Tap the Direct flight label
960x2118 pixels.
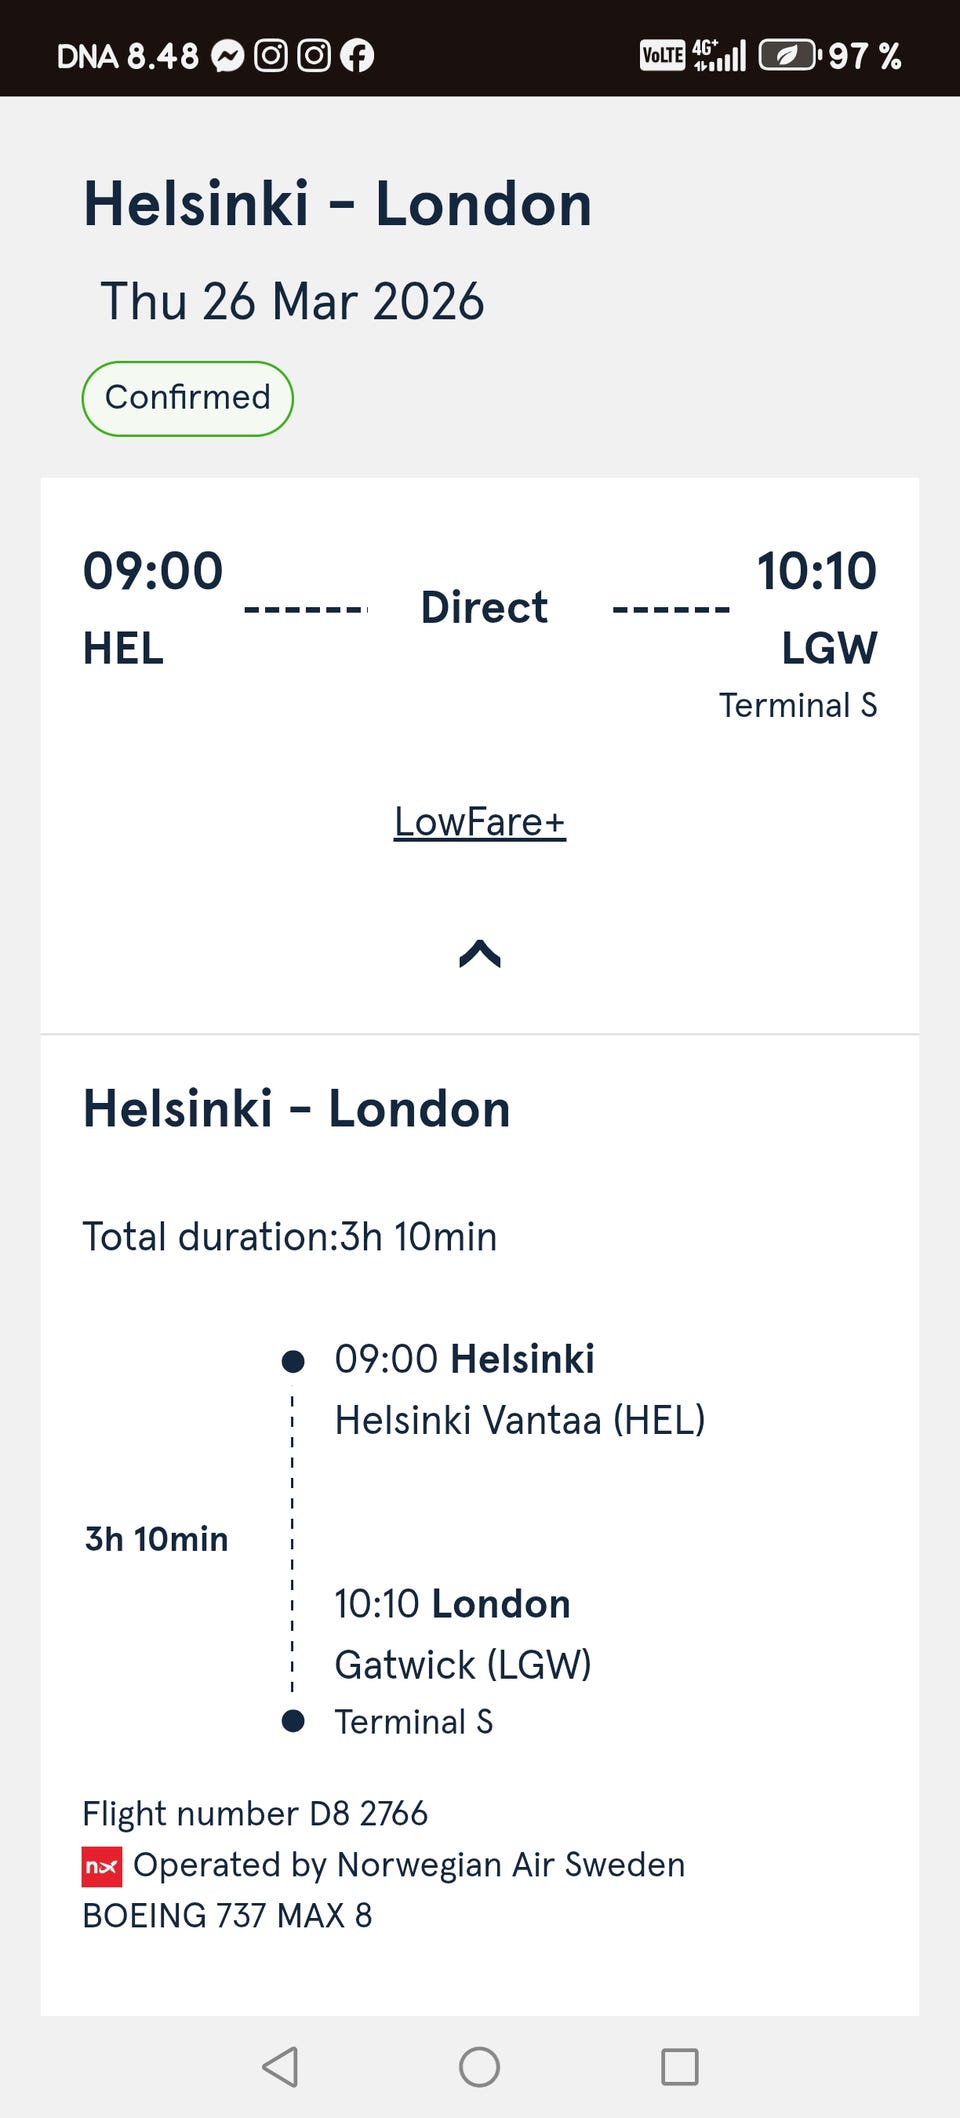[484, 607]
